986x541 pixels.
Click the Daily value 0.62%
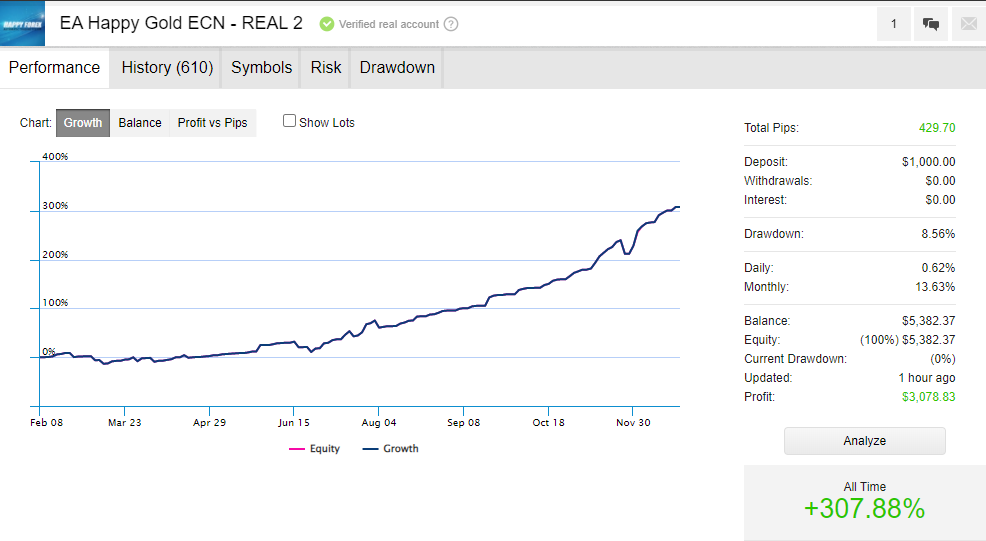click(x=938, y=268)
